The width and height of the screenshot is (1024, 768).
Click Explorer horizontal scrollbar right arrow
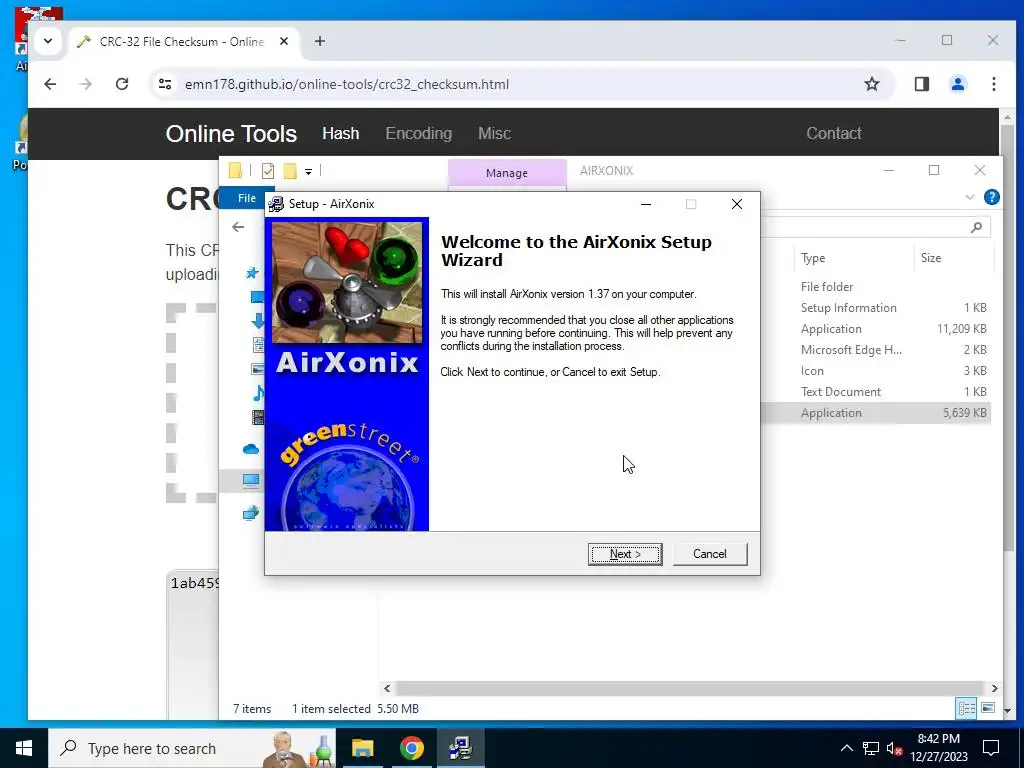995,688
